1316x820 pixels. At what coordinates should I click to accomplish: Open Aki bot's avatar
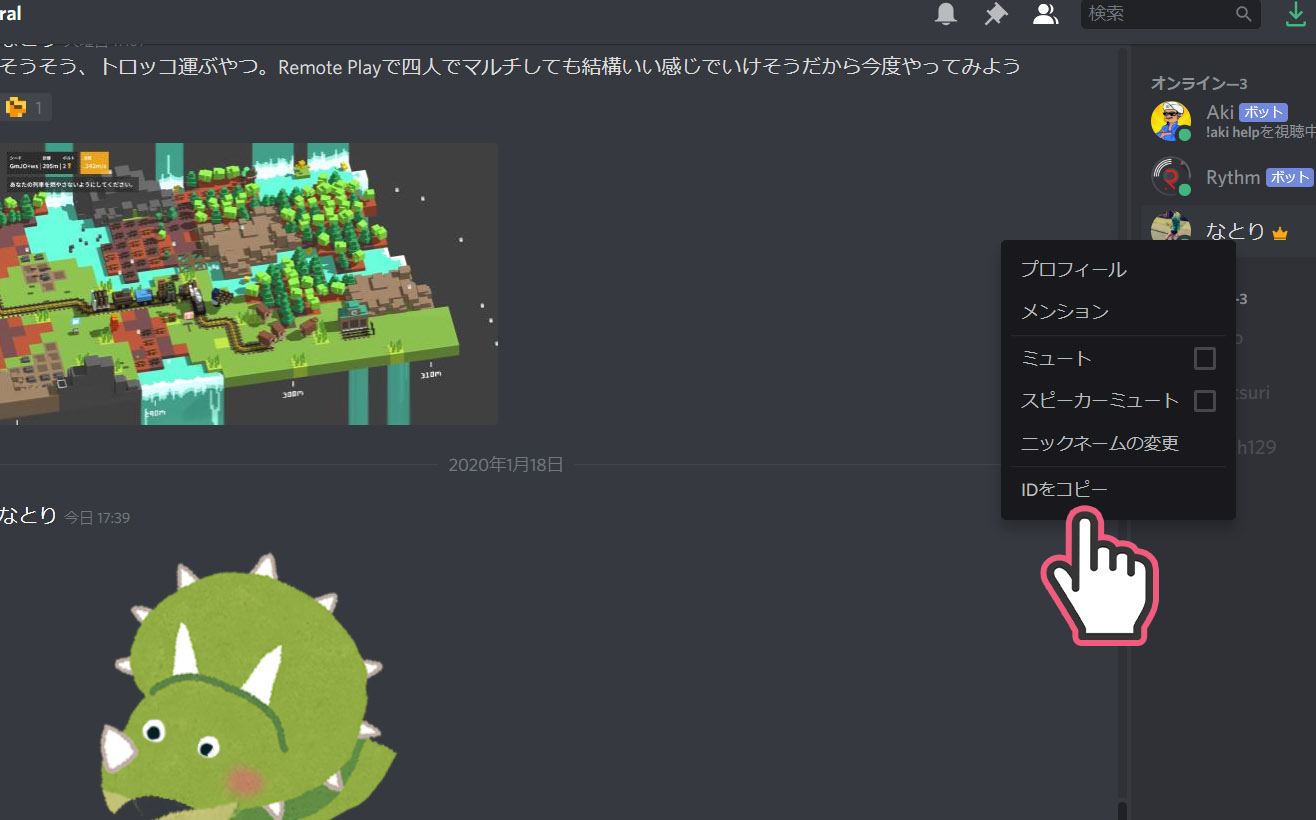1171,121
